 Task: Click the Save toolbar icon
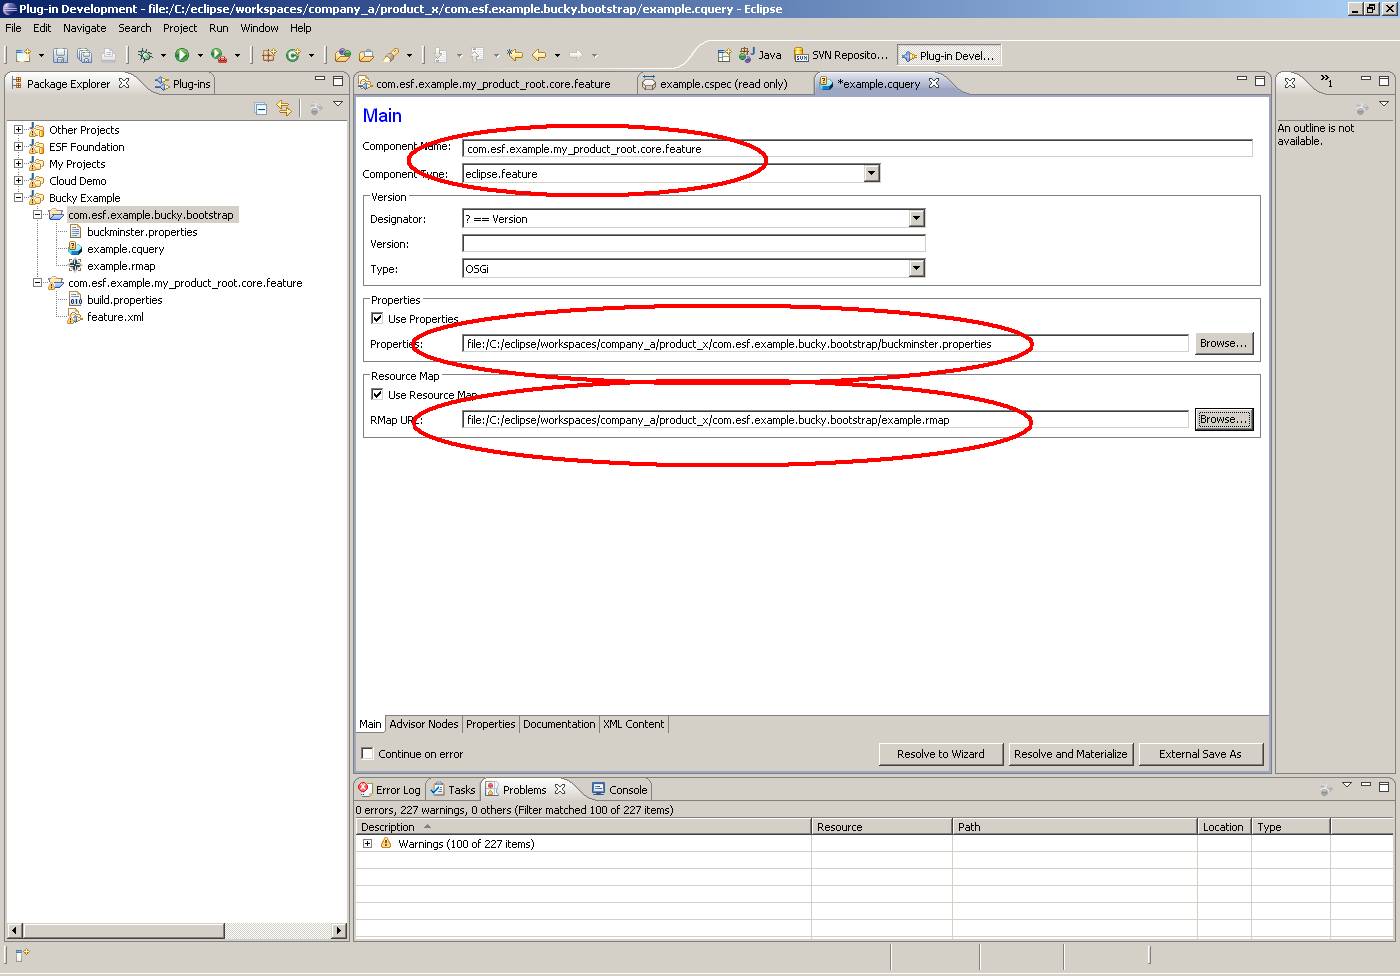point(60,55)
